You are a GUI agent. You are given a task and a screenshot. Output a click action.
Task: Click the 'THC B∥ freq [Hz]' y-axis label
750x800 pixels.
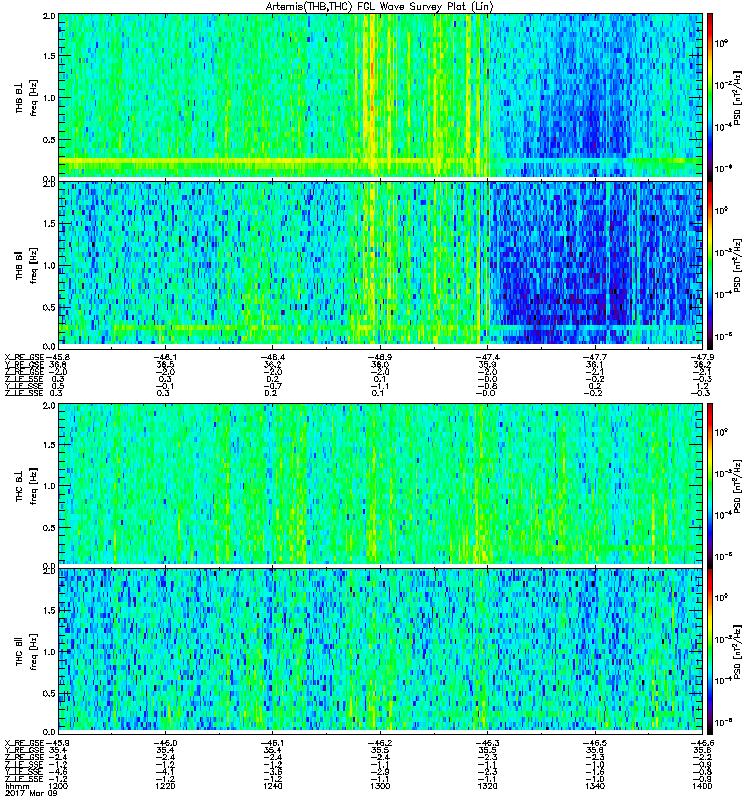pyautogui.click(x=26, y=652)
